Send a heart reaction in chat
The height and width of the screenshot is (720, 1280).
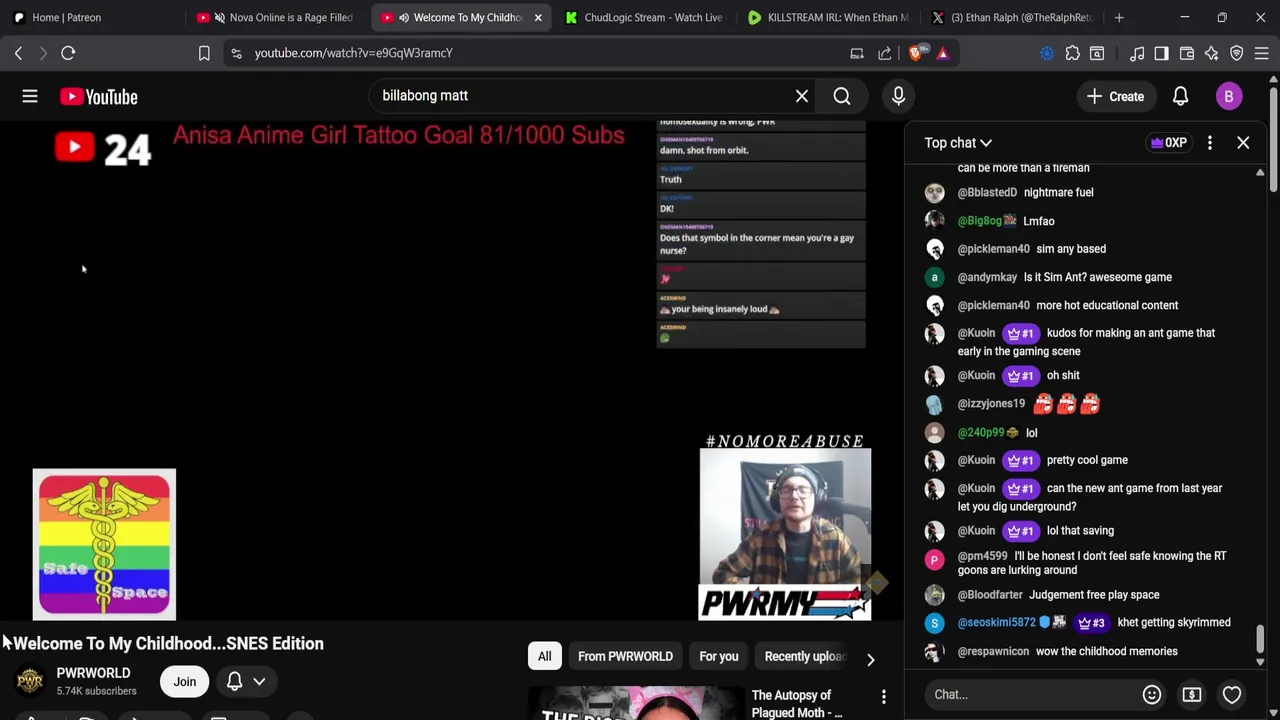1231,694
